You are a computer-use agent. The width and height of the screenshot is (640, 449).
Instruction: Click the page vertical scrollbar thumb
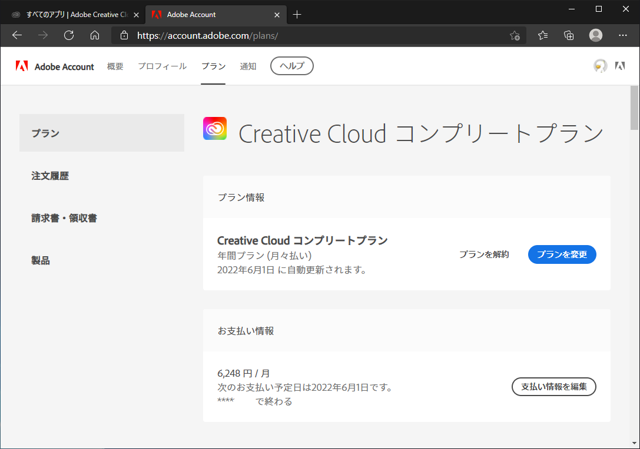click(634, 108)
